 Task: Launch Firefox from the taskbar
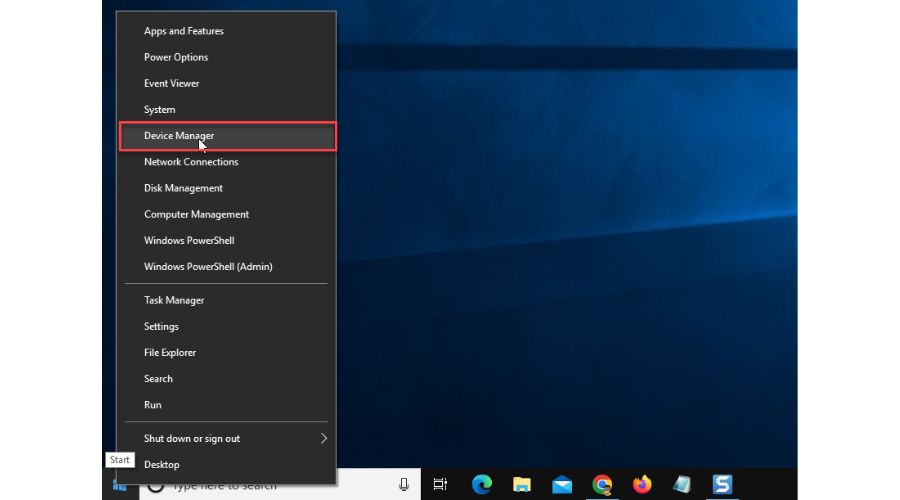point(642,485)
